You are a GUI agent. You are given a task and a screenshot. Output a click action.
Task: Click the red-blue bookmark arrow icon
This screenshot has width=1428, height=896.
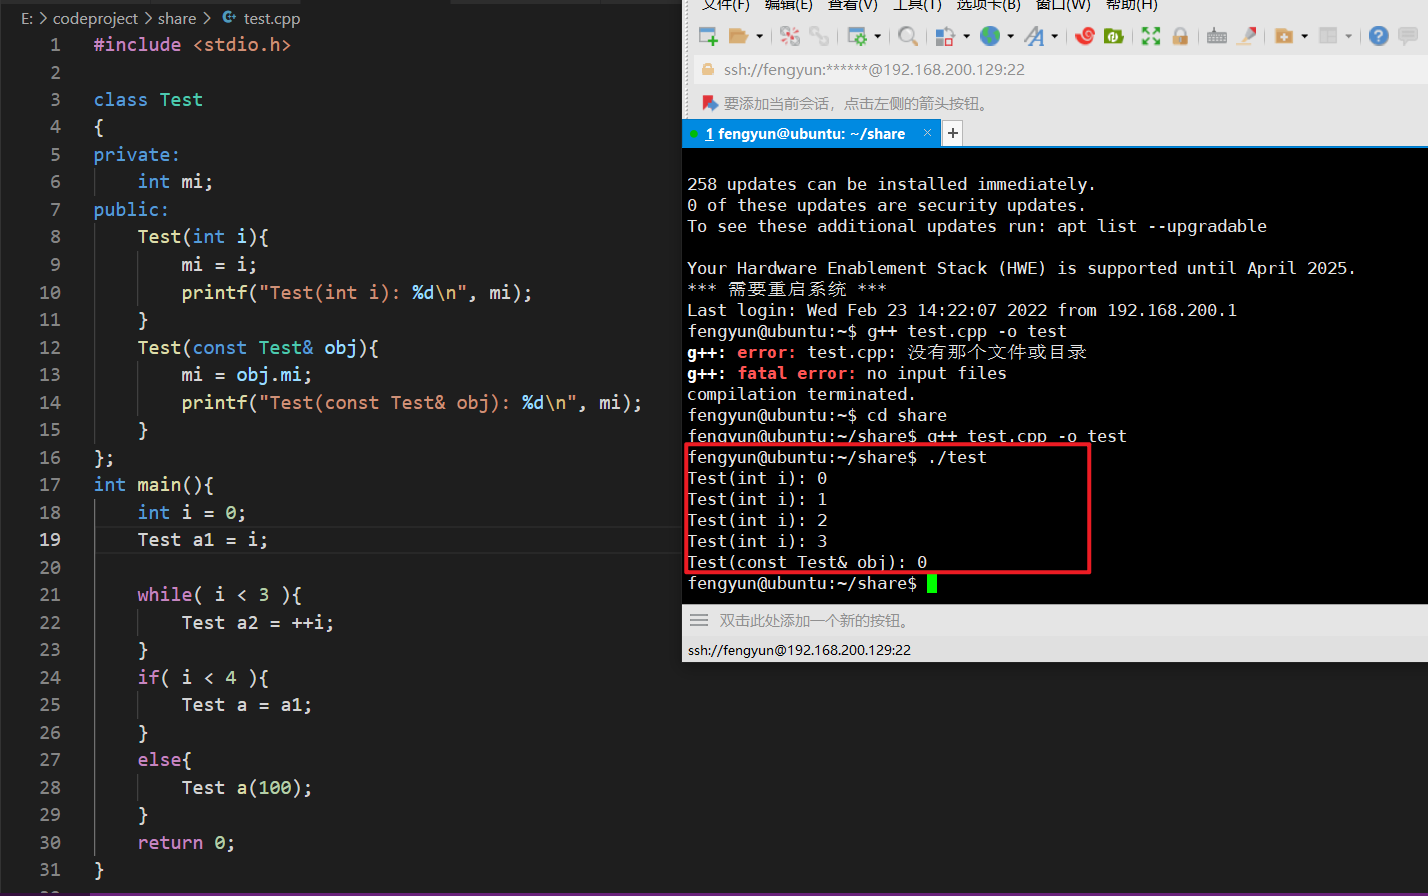coord(710,103)
